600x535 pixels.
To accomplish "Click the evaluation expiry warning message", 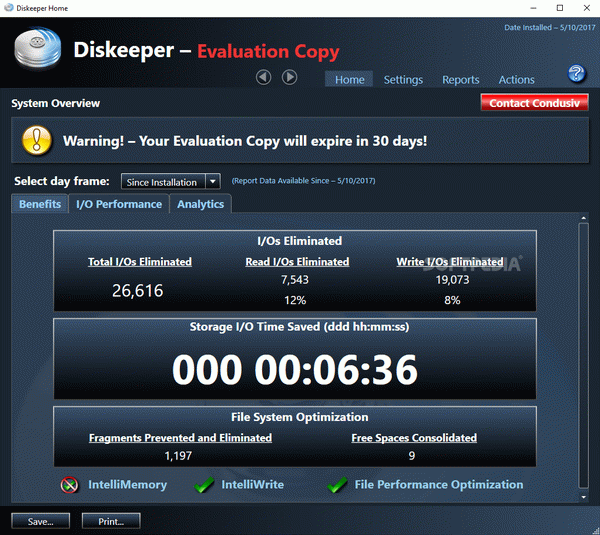I will [x=245, y=141].
